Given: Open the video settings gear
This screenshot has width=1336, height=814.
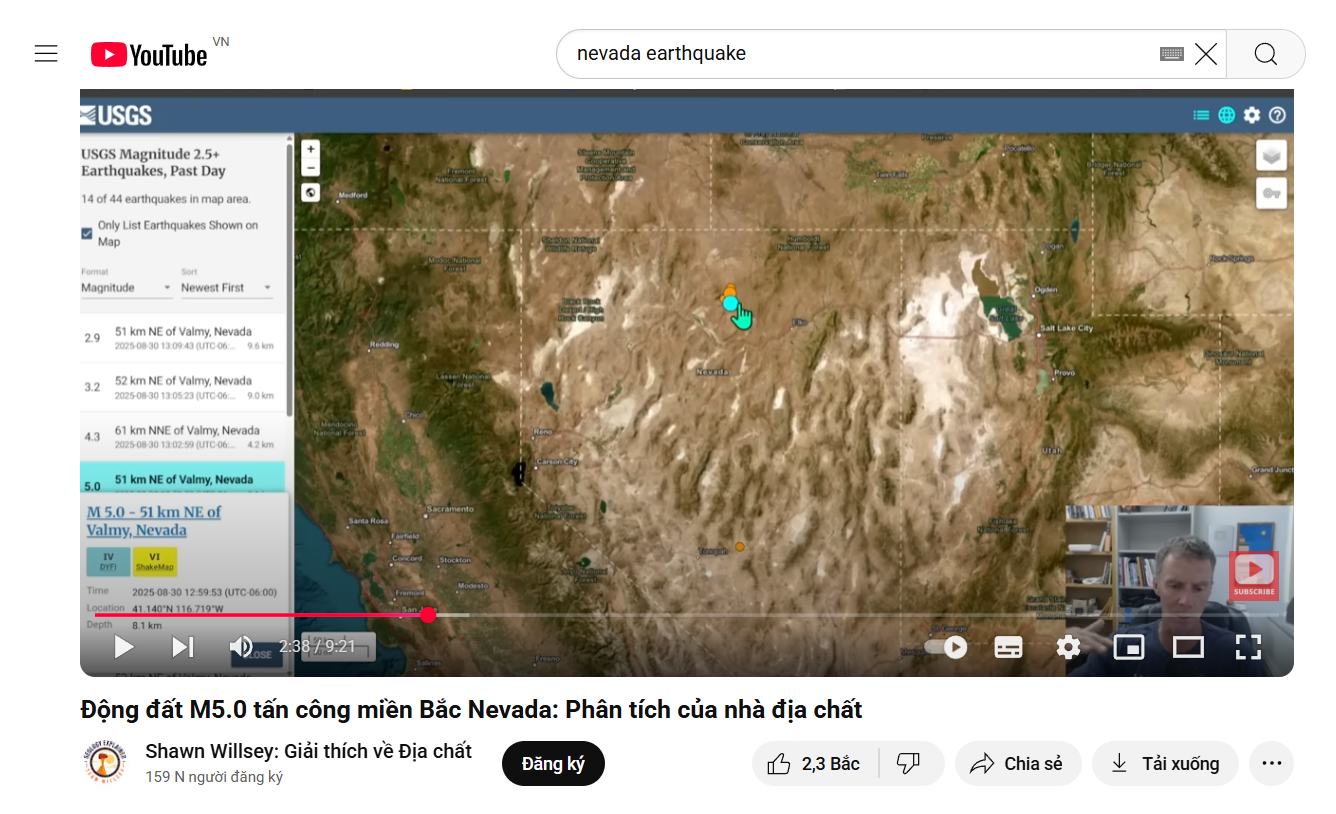Looking at the screenshot, I should 1068,647.
